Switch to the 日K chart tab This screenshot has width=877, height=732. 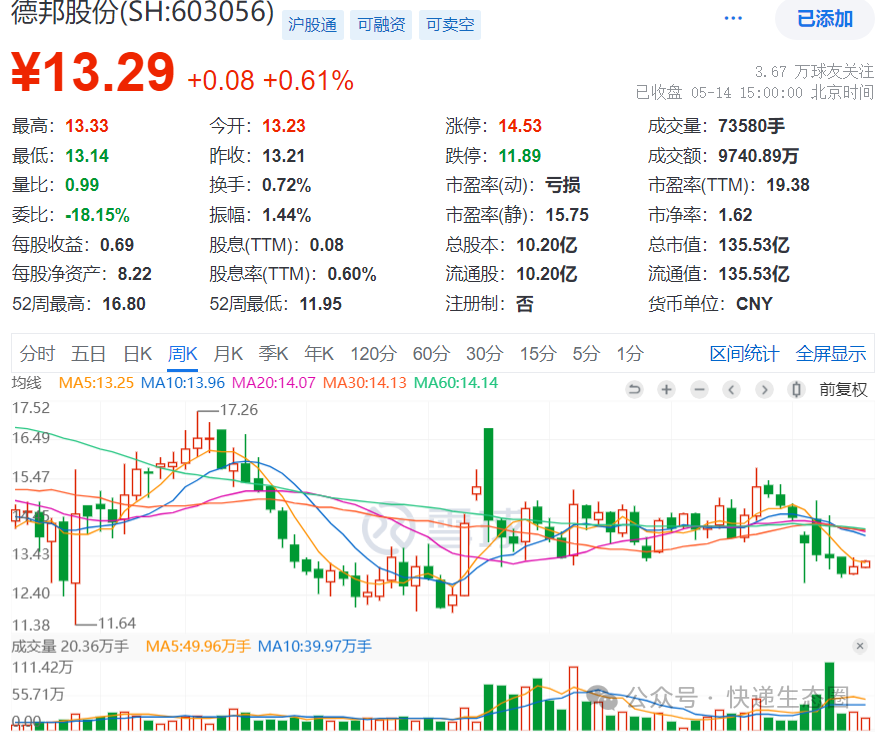(x=138, y=353)
